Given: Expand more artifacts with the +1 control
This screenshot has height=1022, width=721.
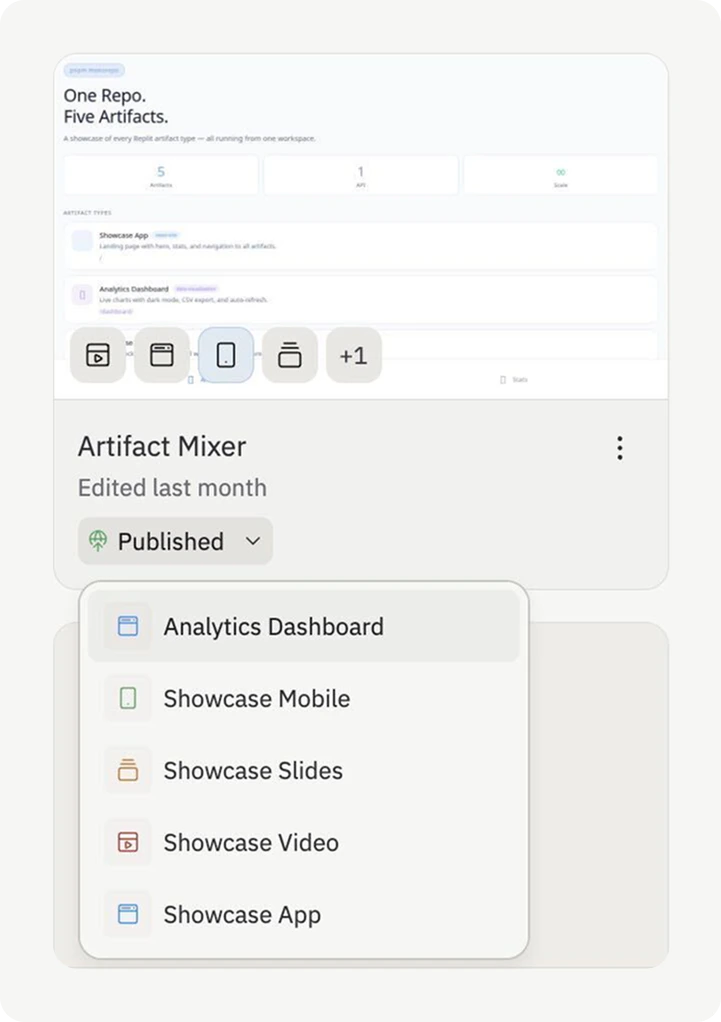Looking at the screenshot, I should [x=354, y=355].
